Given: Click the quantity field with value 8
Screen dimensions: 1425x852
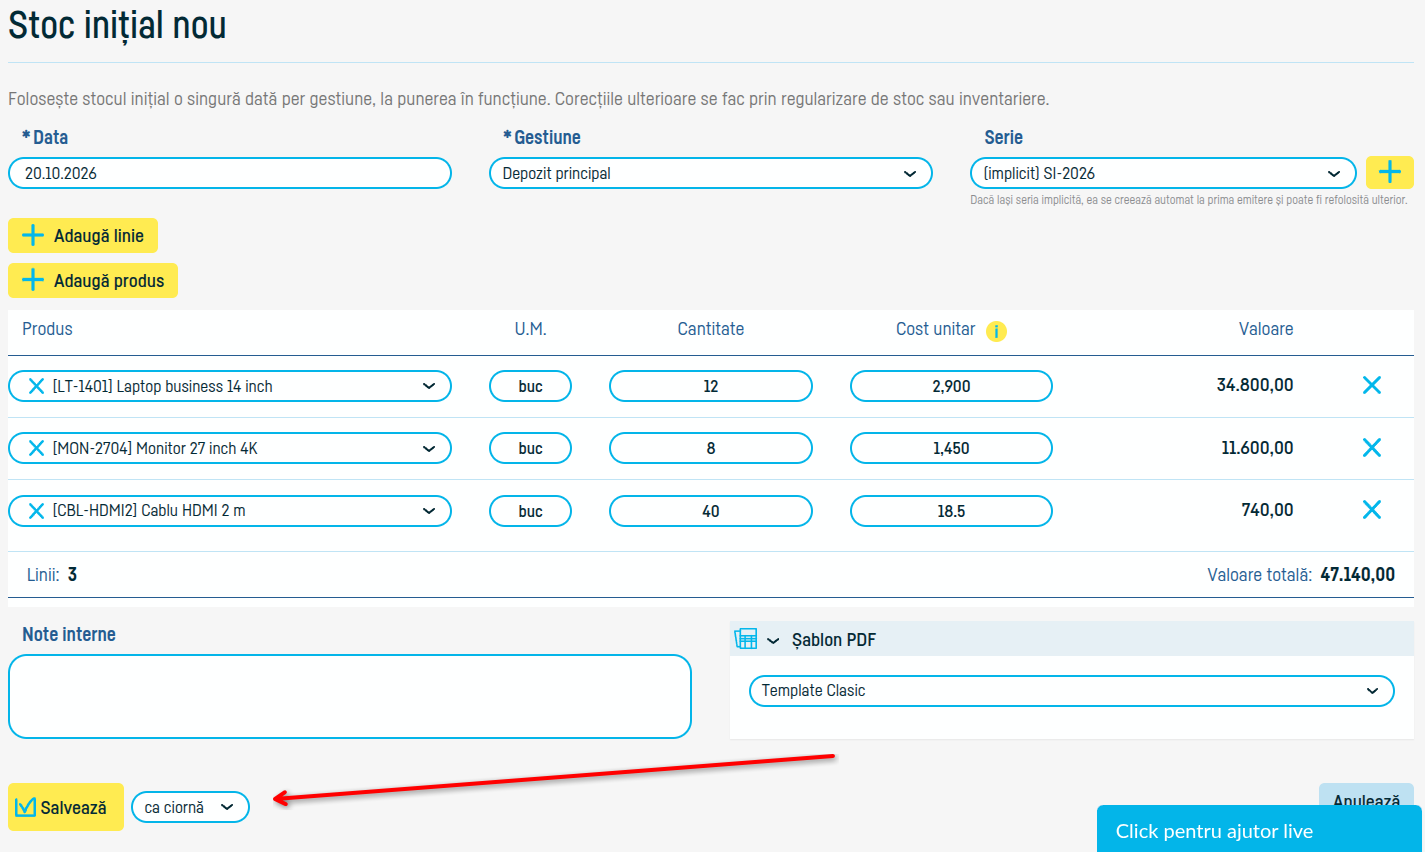Looking at the screenshot, I should pyautogui.click(x=711, y=448).
